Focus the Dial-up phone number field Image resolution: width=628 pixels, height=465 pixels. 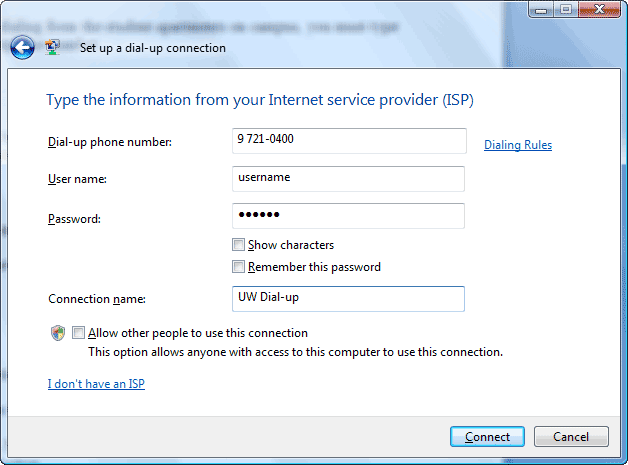pyautogui.click(x=349, y=141)
